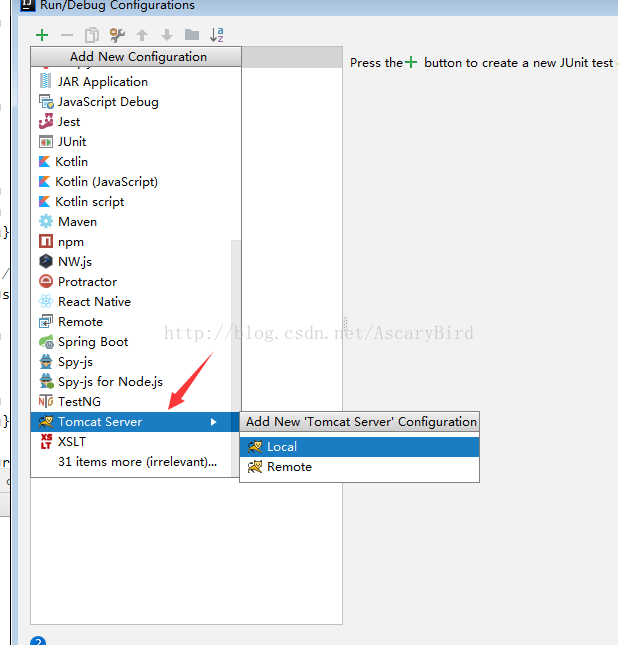This screenshot has height=645, width=618.
Task: Click the Protractor icon
Action: click(46, 281)
